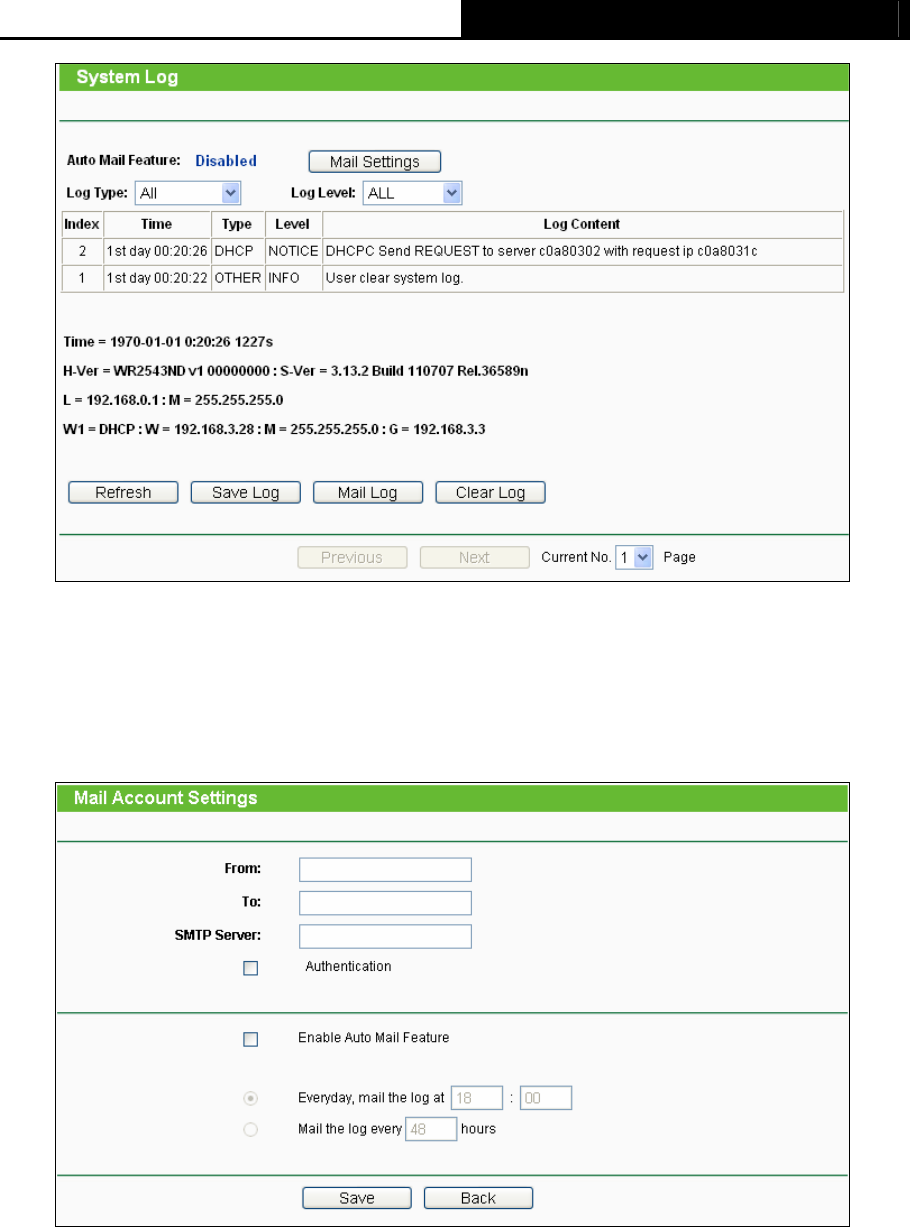Open the Current No. page dropdown

[x=634, y=557]
